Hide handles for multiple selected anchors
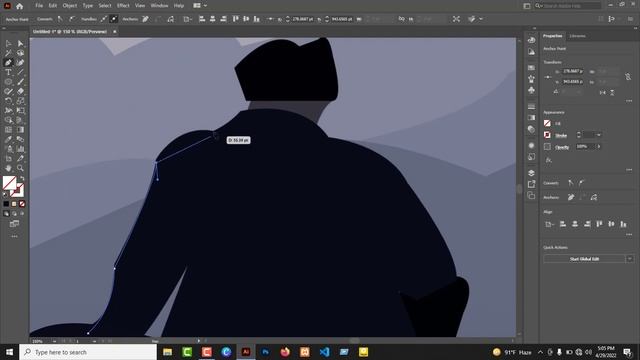The width and height of the screenshot is (640, 360). point(113,19)
